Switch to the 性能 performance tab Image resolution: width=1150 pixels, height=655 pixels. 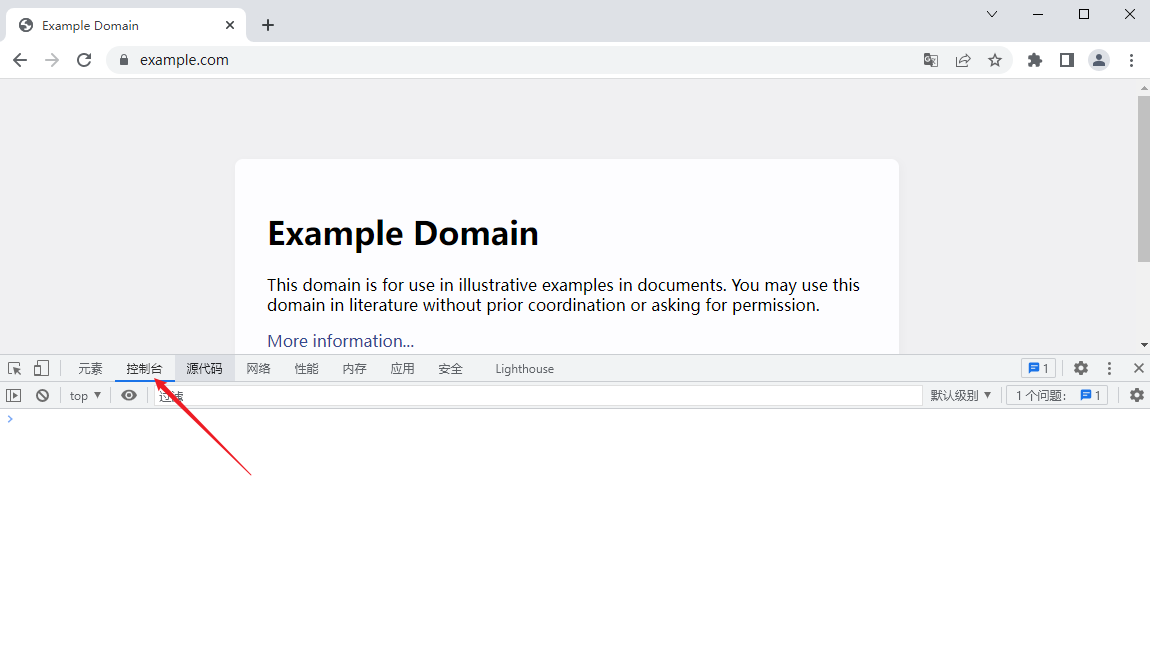tap(307, 369)
